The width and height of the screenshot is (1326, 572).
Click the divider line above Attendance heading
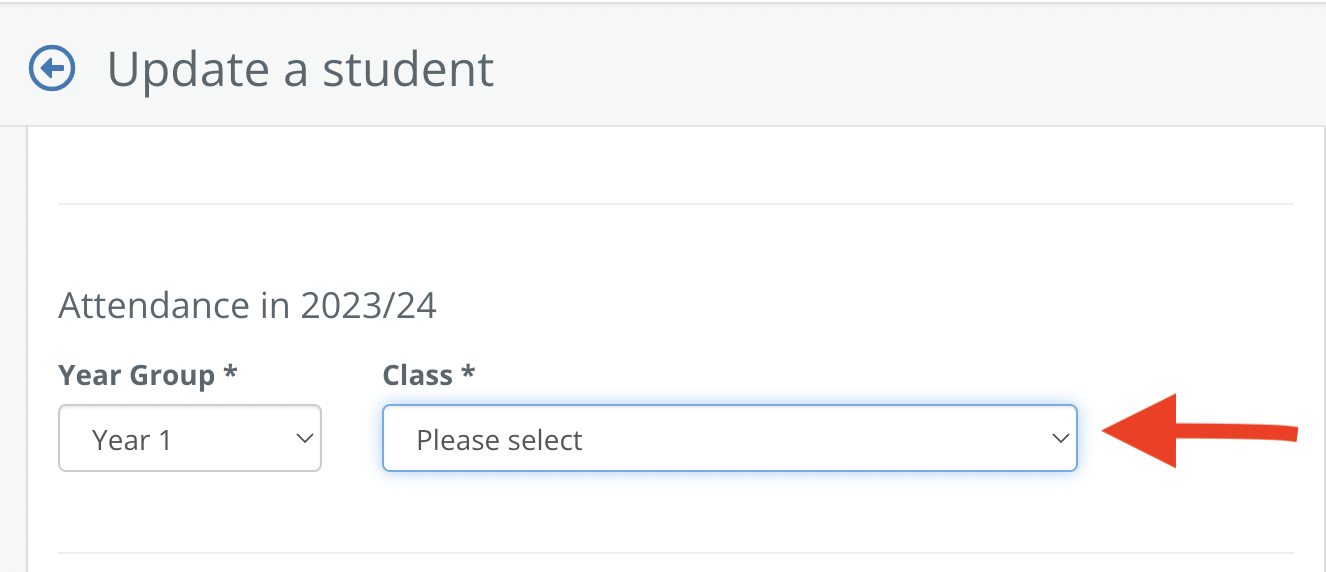coord(676,204)
